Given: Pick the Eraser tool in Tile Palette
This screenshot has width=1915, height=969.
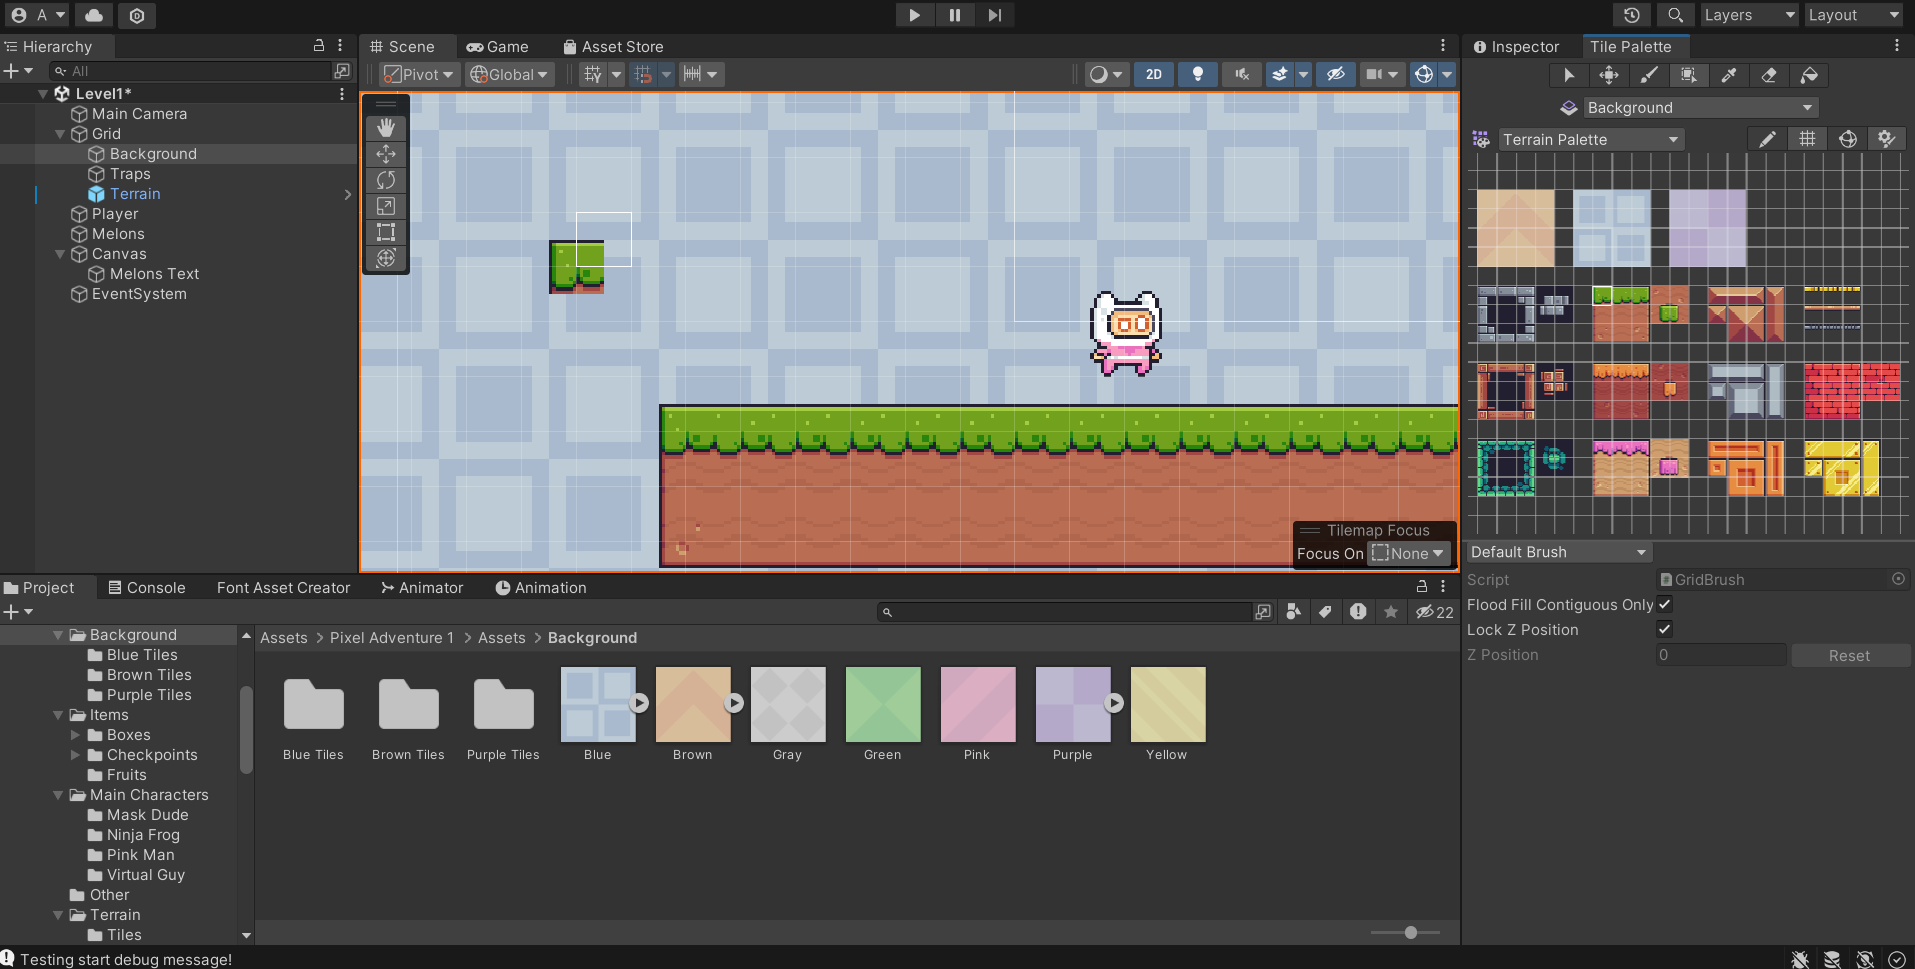Looking at the screenshot, I should (1768, 75).
